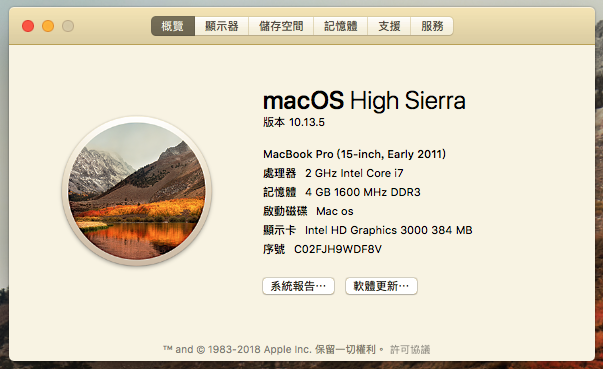Screen dimensions: 603x369
Task: Minimize the window with the yellow button
Action: (x=48, y=26)
